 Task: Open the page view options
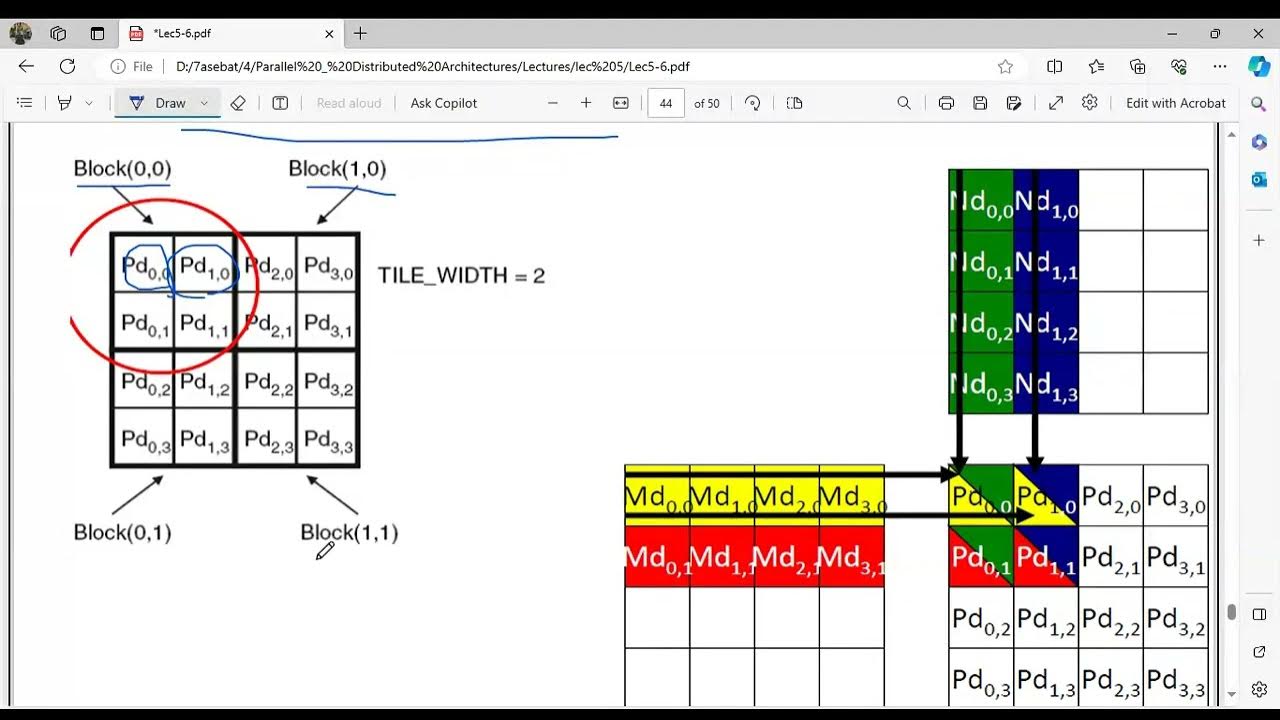click(x=795, y=103)
